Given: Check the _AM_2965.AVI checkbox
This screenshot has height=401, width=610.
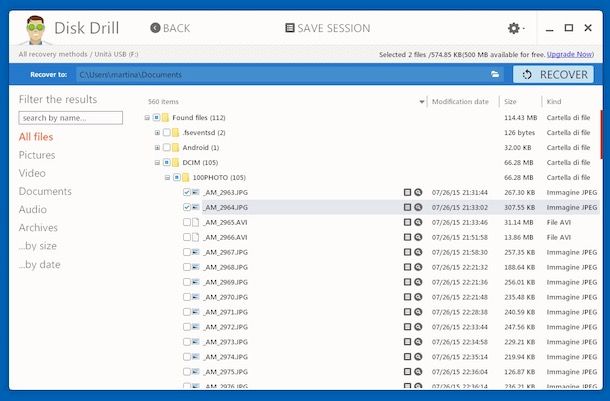Looking at the screenshot, I should click(x=187, y=222).
